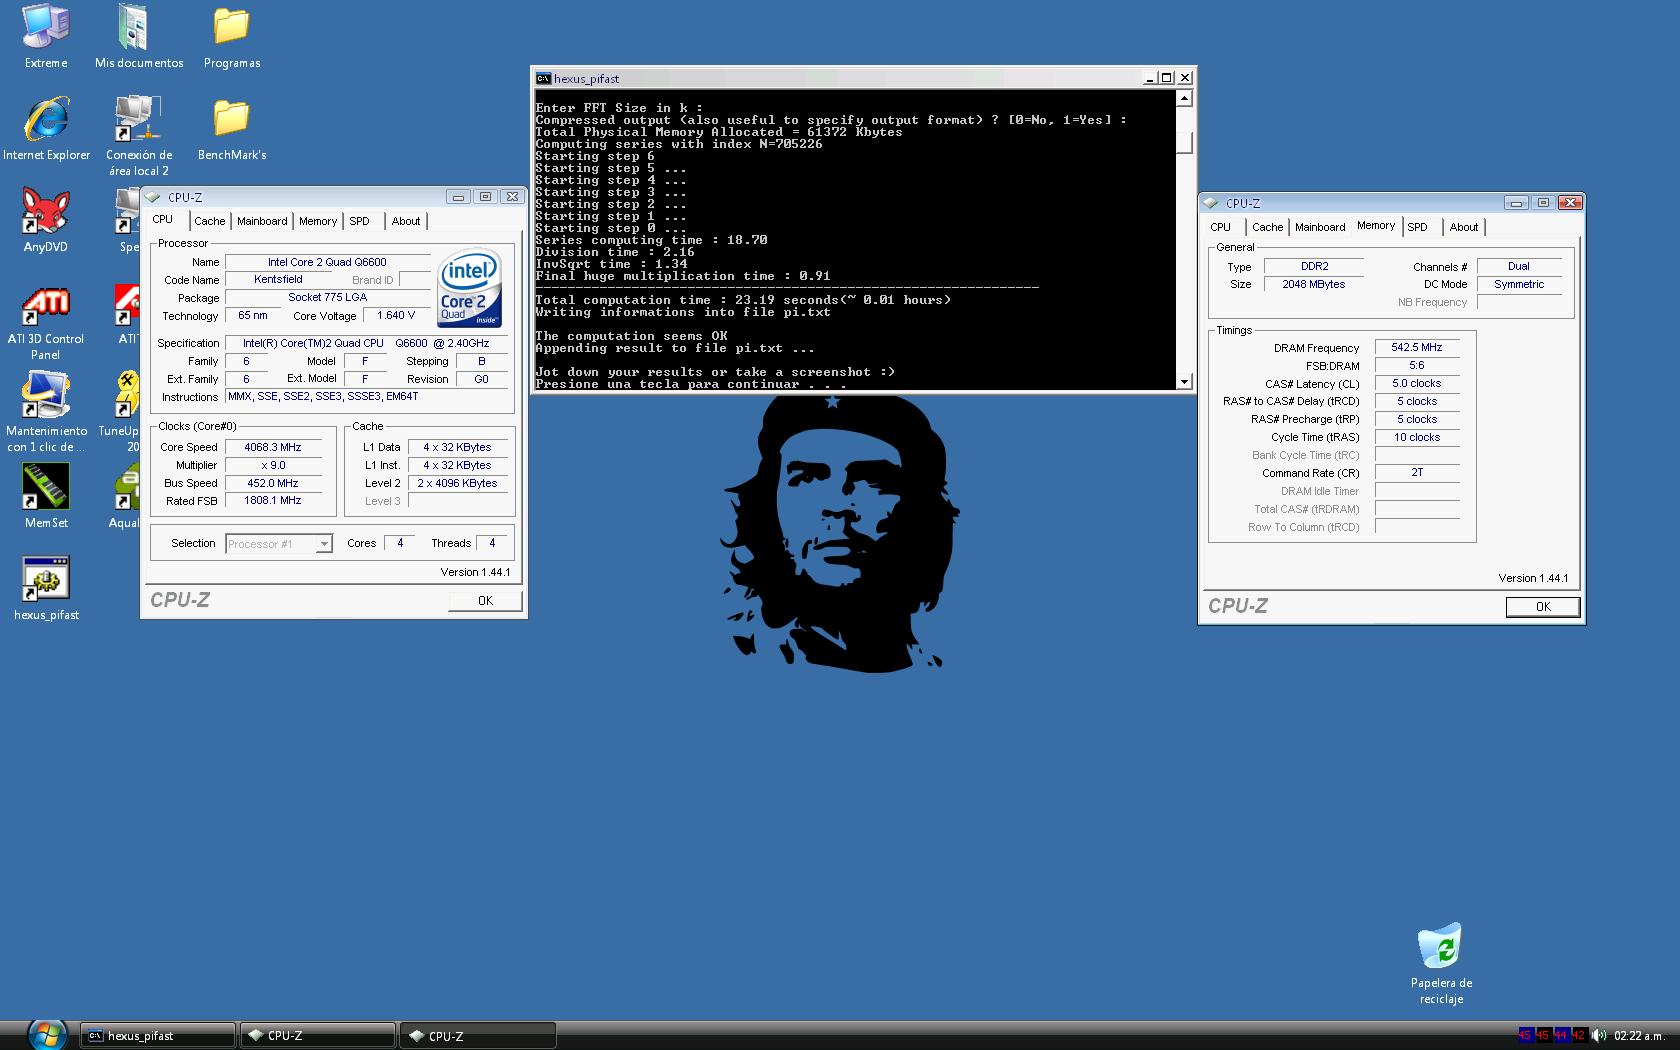The image size is (1680, 1050).
Task: Switch to About tab in left CPU-Z window
Action: click(406, 221)
